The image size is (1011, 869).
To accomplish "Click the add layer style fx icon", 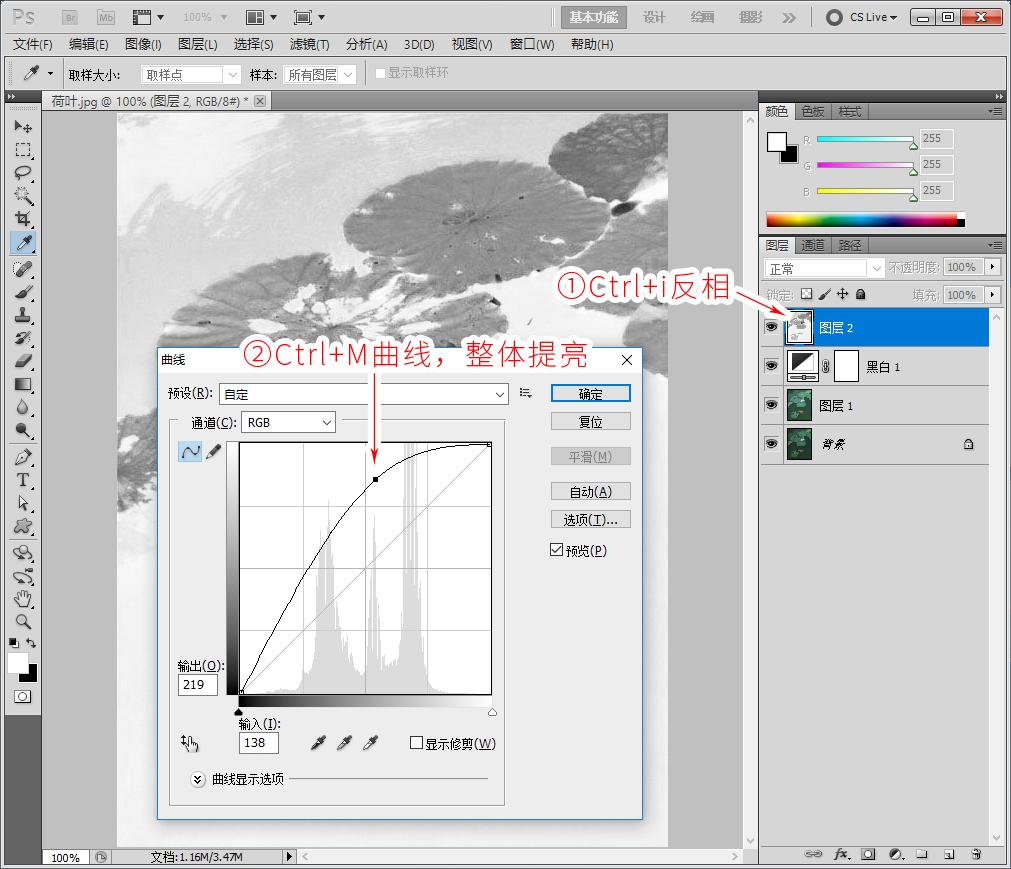I will (842, 854).
